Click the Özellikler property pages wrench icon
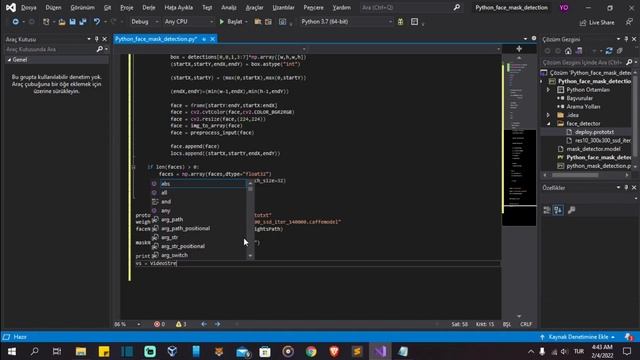 (x=571, y=210)
